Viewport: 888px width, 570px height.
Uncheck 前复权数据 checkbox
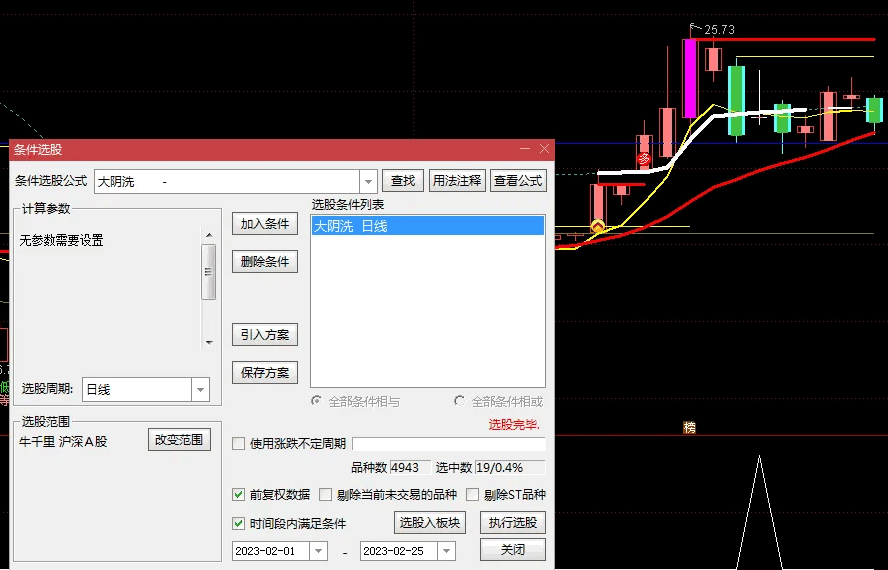(238, 495)
